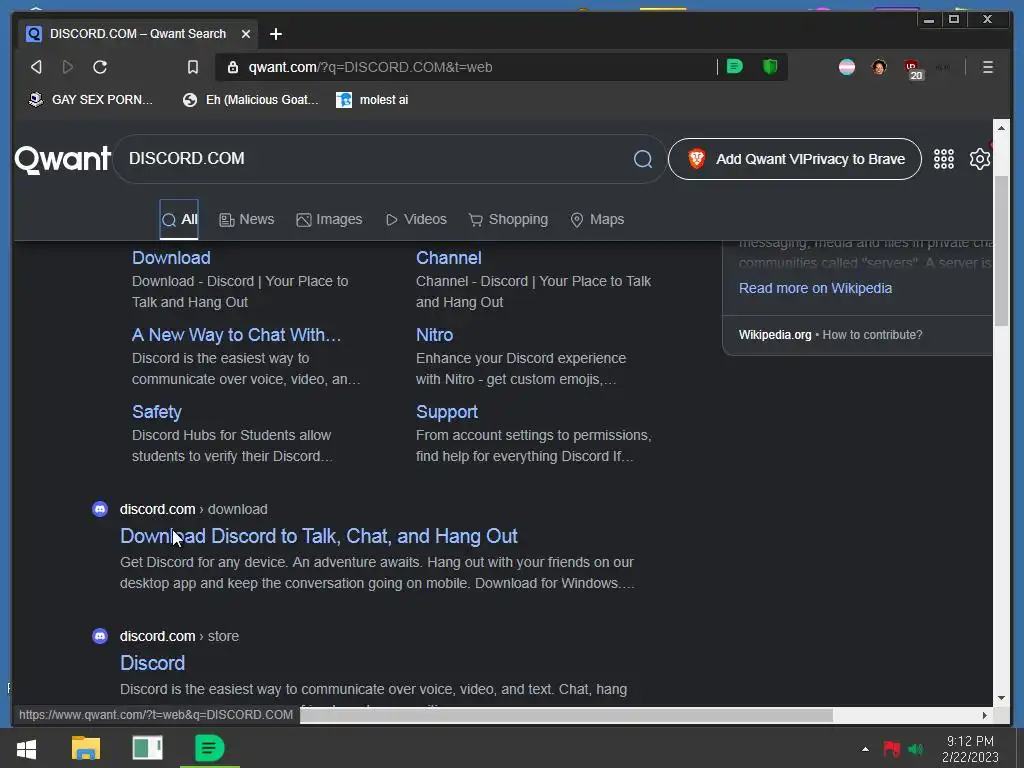Close the DISCORD.COM Qwant Search tab
Screen dimensions: 1024x768
(x=246, y=34)
